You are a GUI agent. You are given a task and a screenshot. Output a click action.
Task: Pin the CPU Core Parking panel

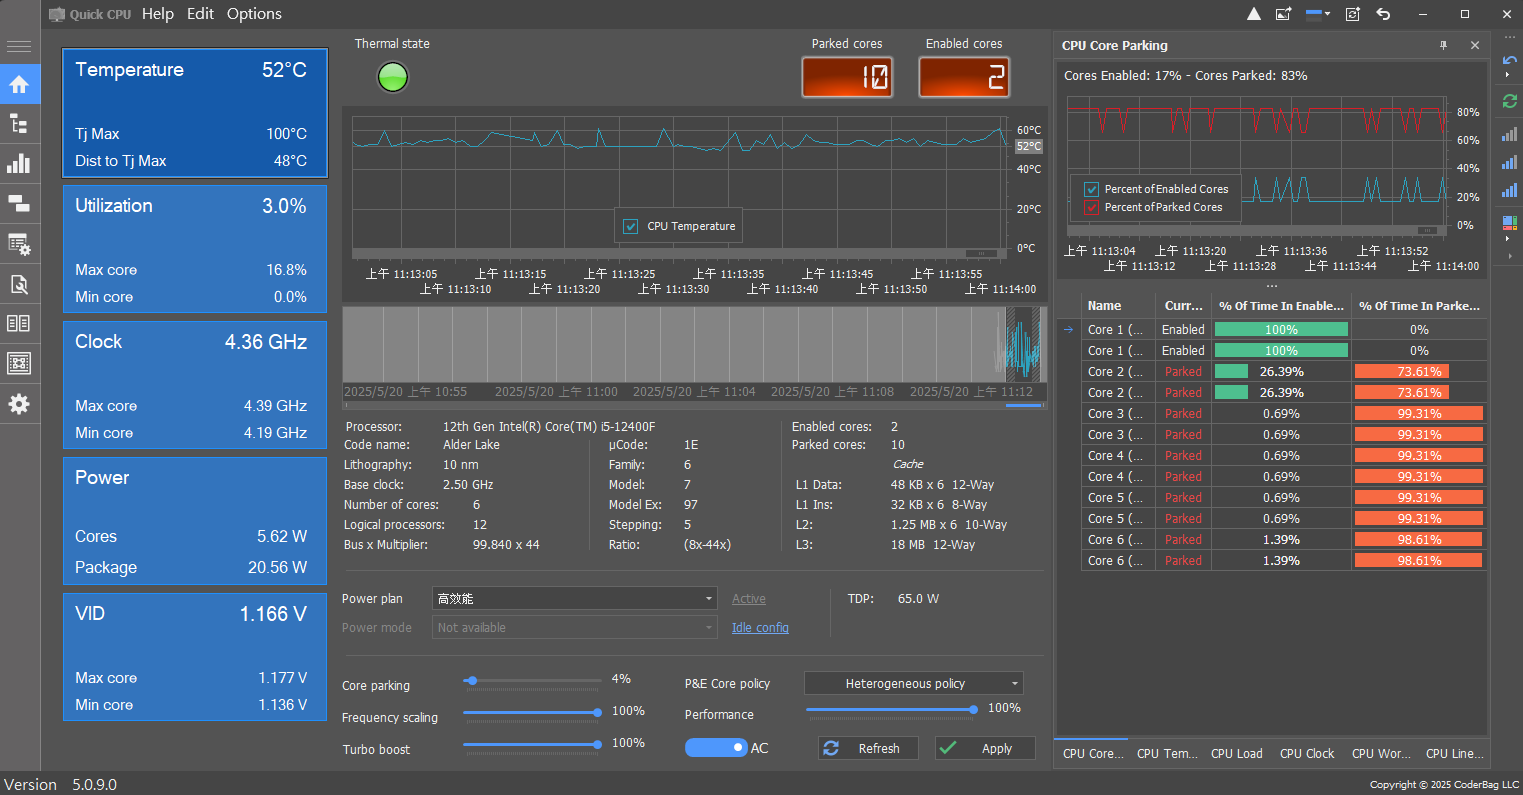point(1443,45)
